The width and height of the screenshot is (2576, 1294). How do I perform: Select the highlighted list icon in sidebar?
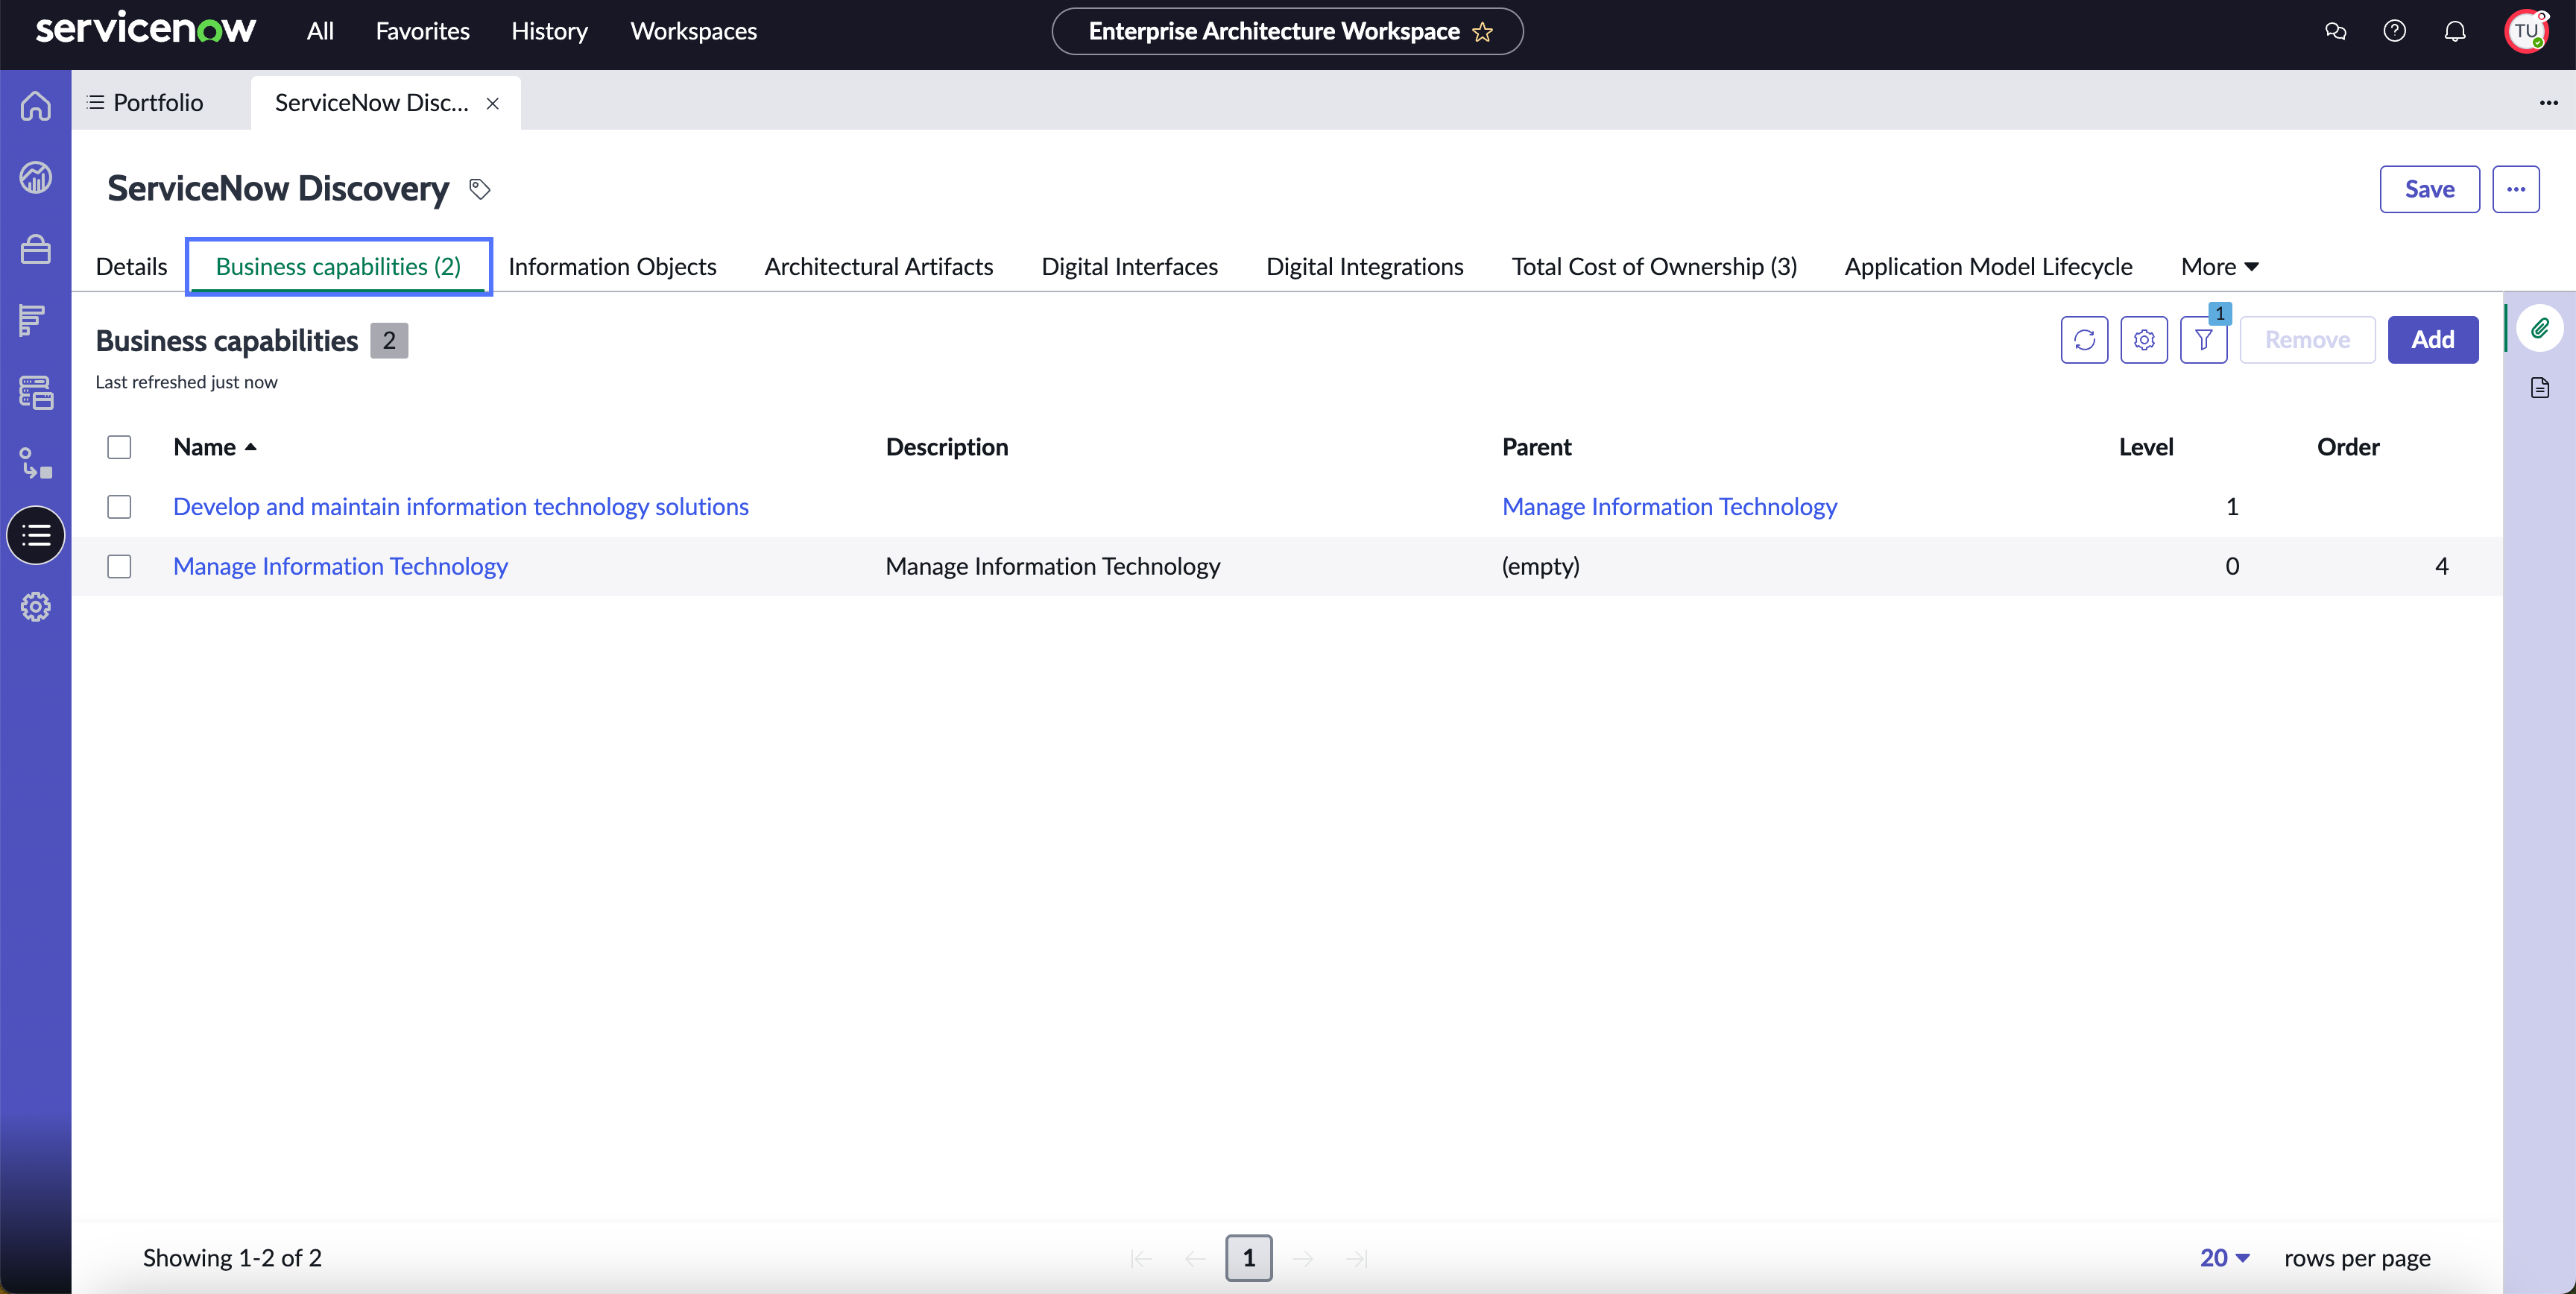coord(36,535)
